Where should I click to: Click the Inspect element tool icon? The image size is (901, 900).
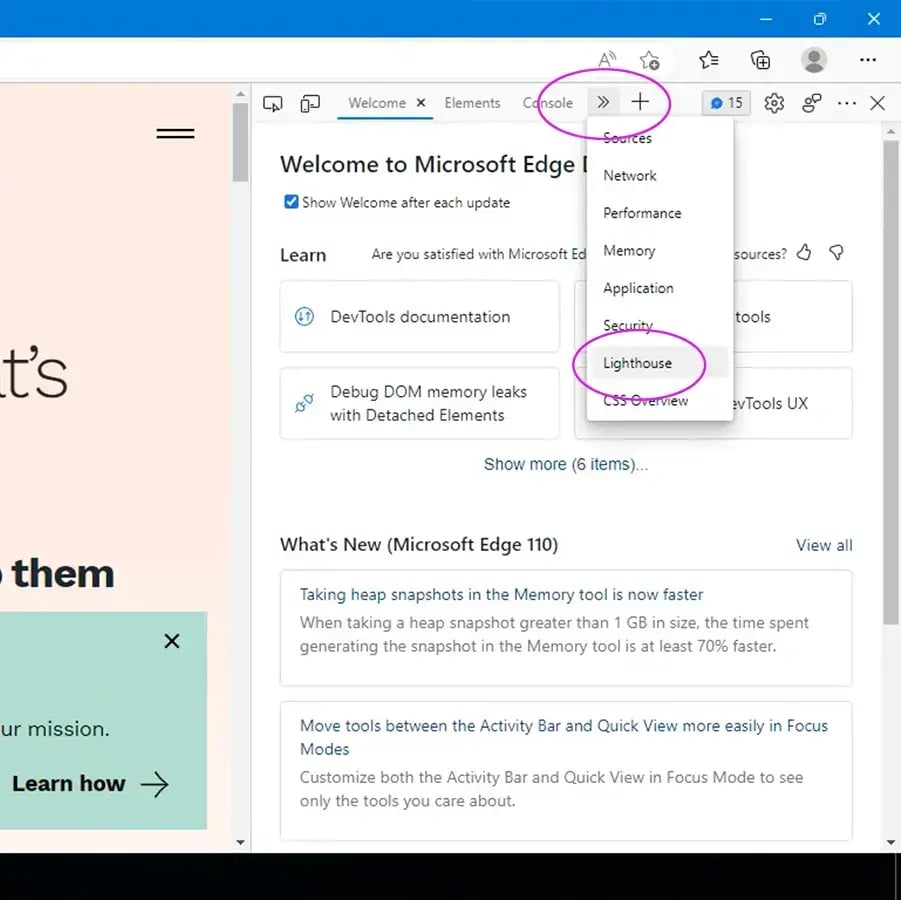click(x=273, y=103)
